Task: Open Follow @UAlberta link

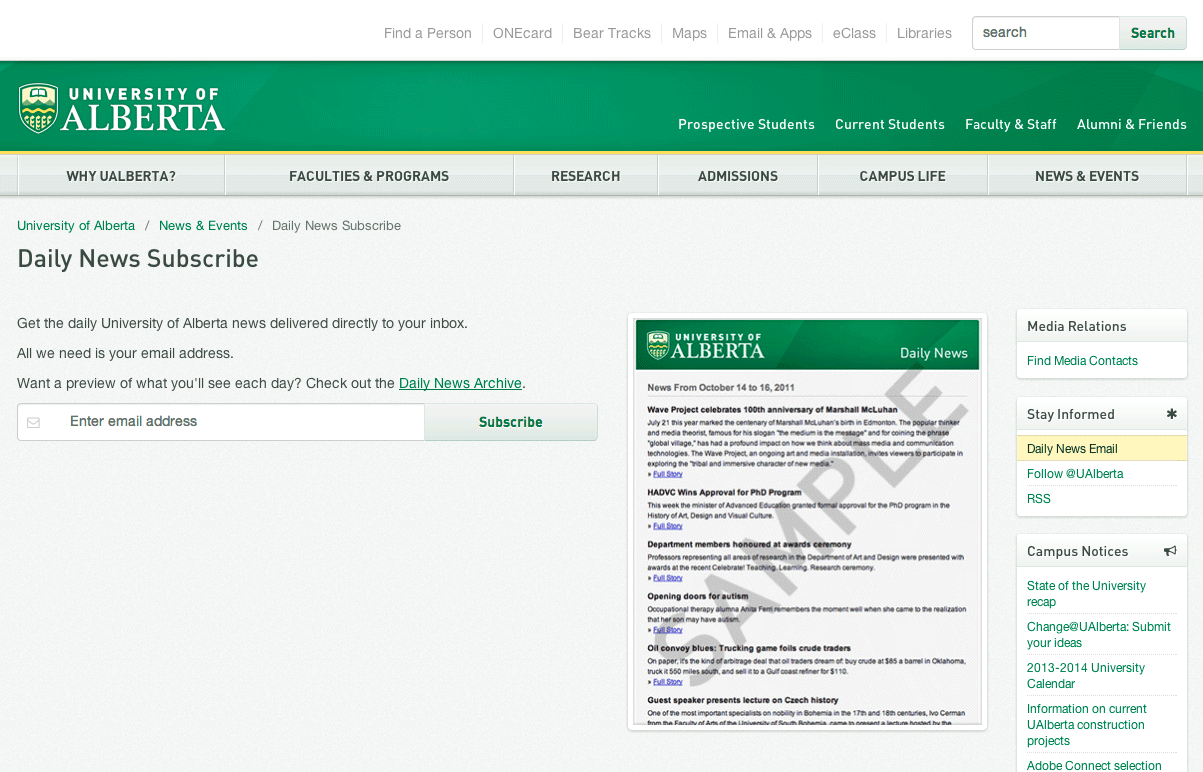Action: 1075,474
